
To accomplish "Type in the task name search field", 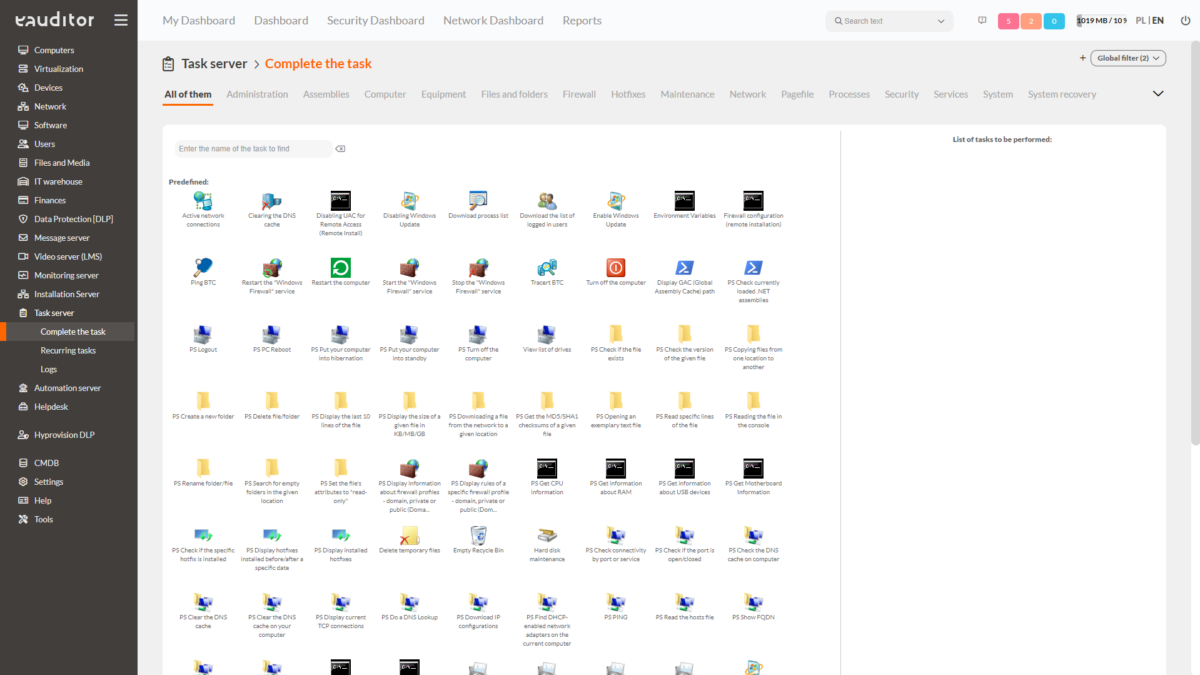I will [253, 147].
